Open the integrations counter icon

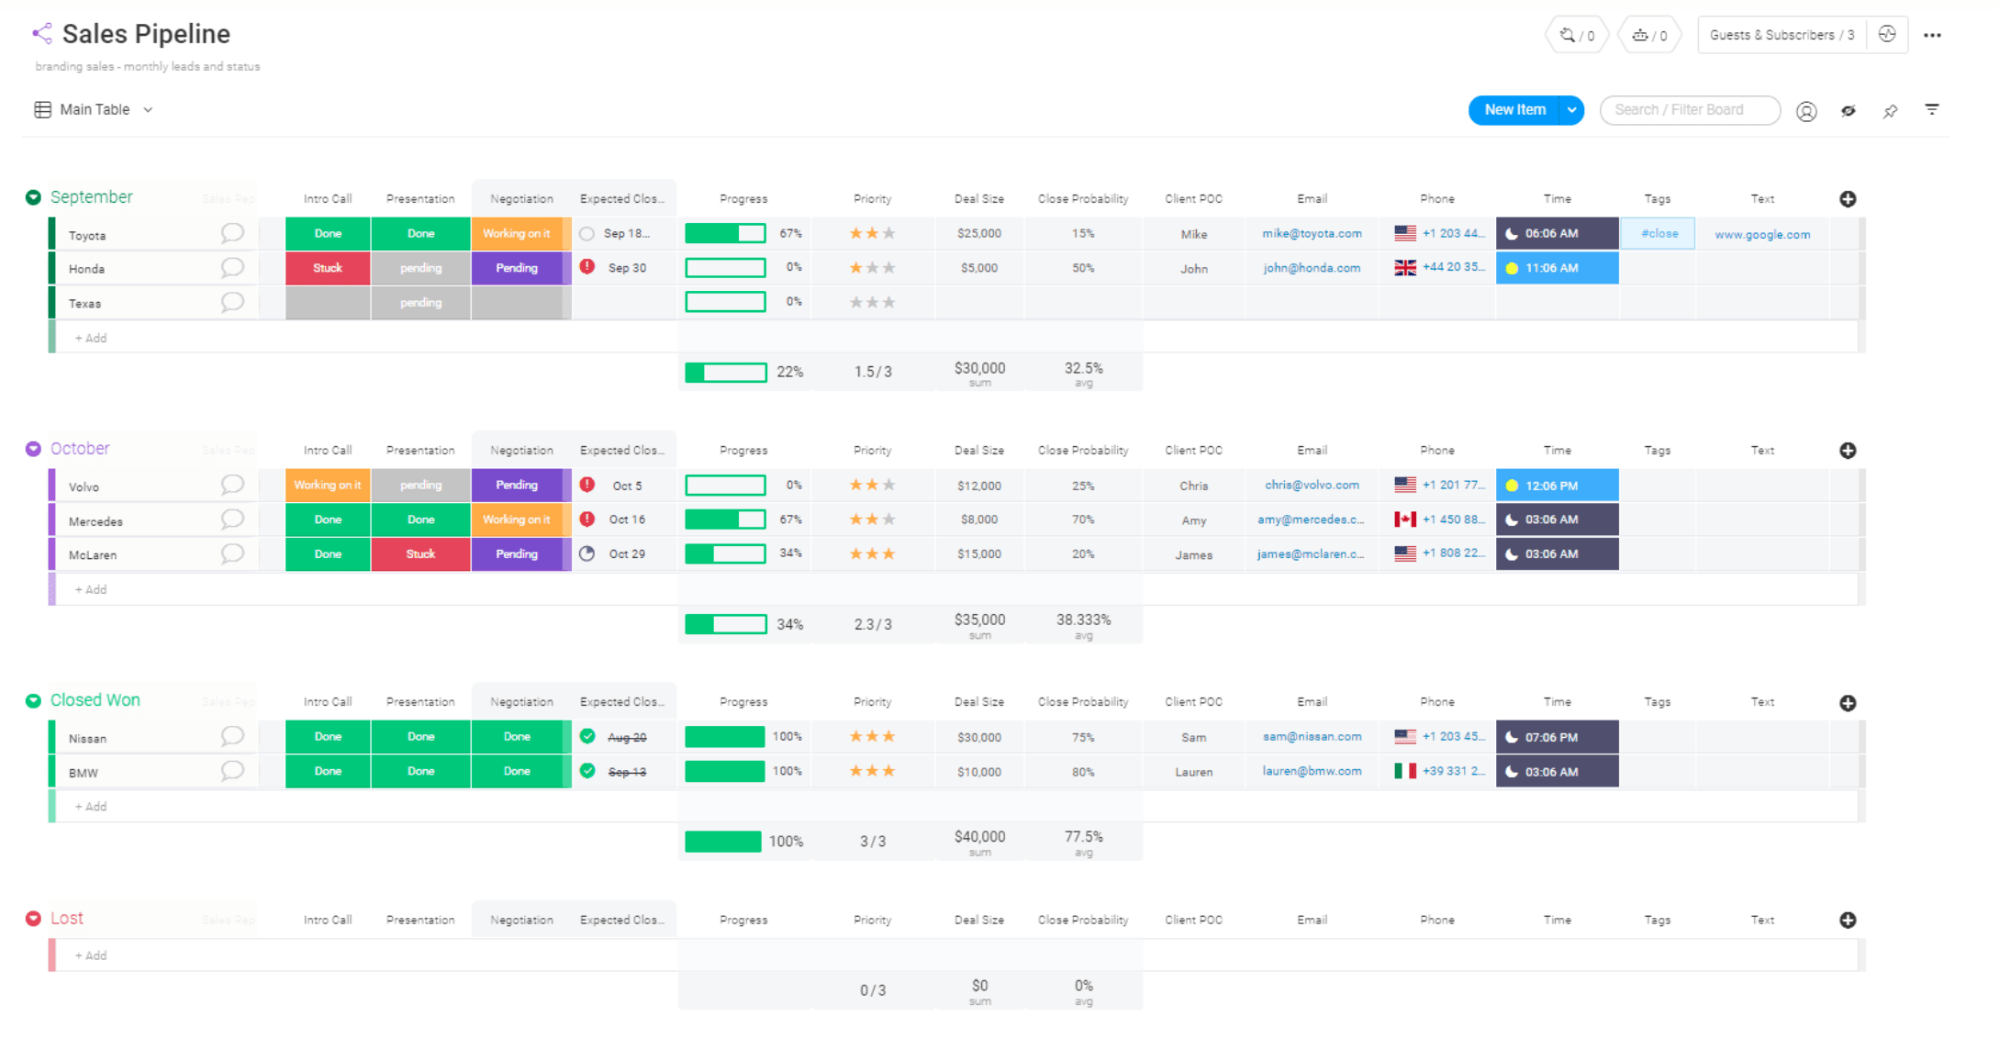tap(1577, 35)
